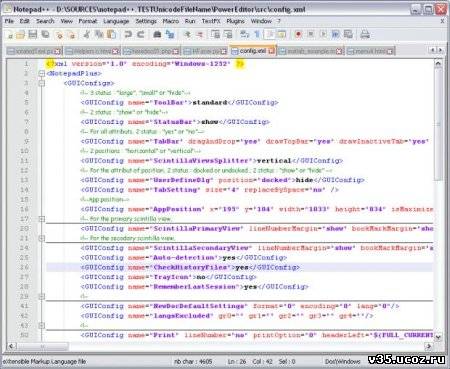Toggle synchronized horizontal scrolling icon

click(228, 34)
